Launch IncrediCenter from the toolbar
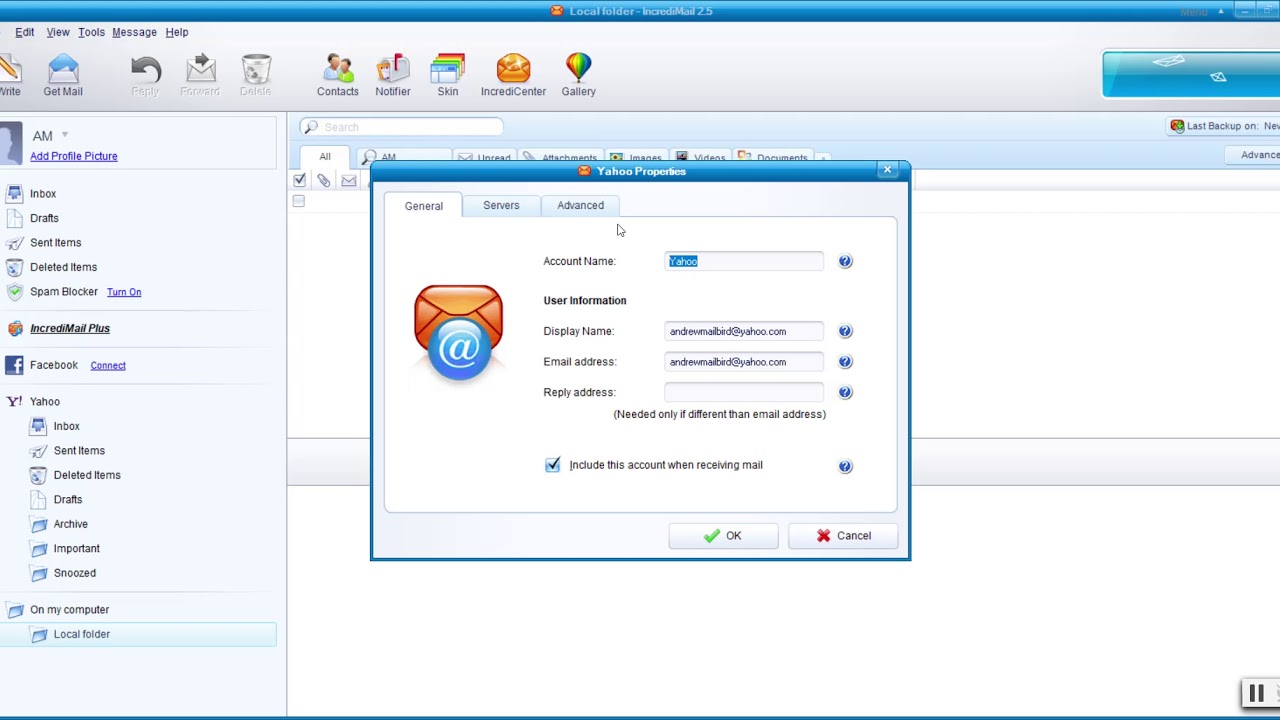The height and width of the screenshot is (720, 1280). coord(513,76)
